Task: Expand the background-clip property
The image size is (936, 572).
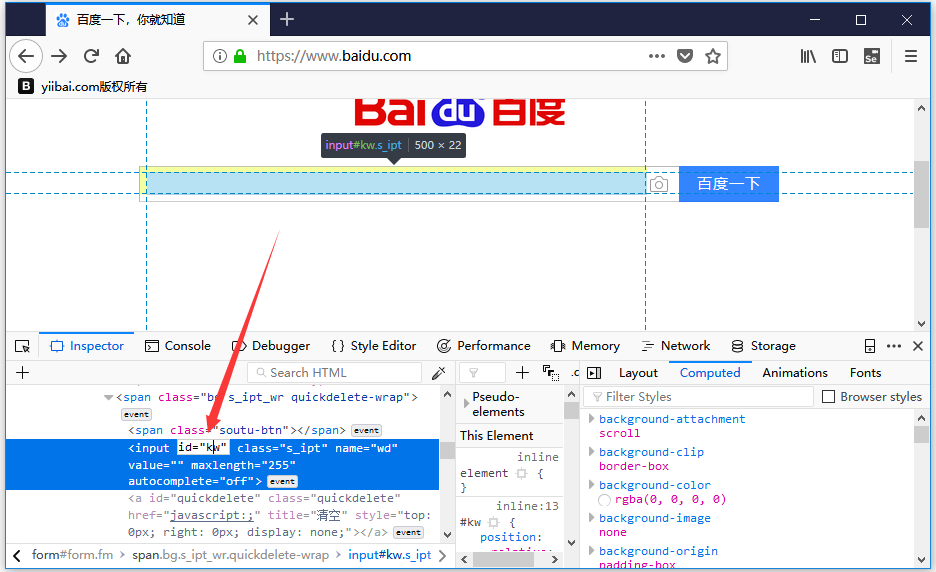Action: (592, 451)
